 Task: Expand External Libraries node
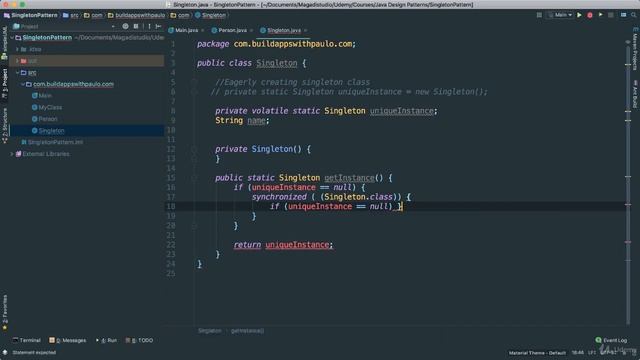click(12, 154)
